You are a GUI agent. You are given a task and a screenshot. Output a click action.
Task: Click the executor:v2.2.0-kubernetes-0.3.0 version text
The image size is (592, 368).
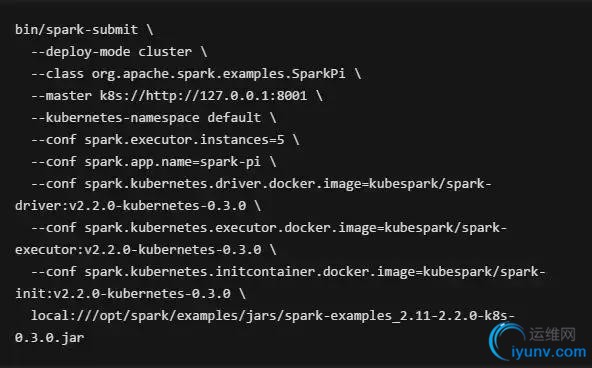pyautogui.click(x=138, y=249)
